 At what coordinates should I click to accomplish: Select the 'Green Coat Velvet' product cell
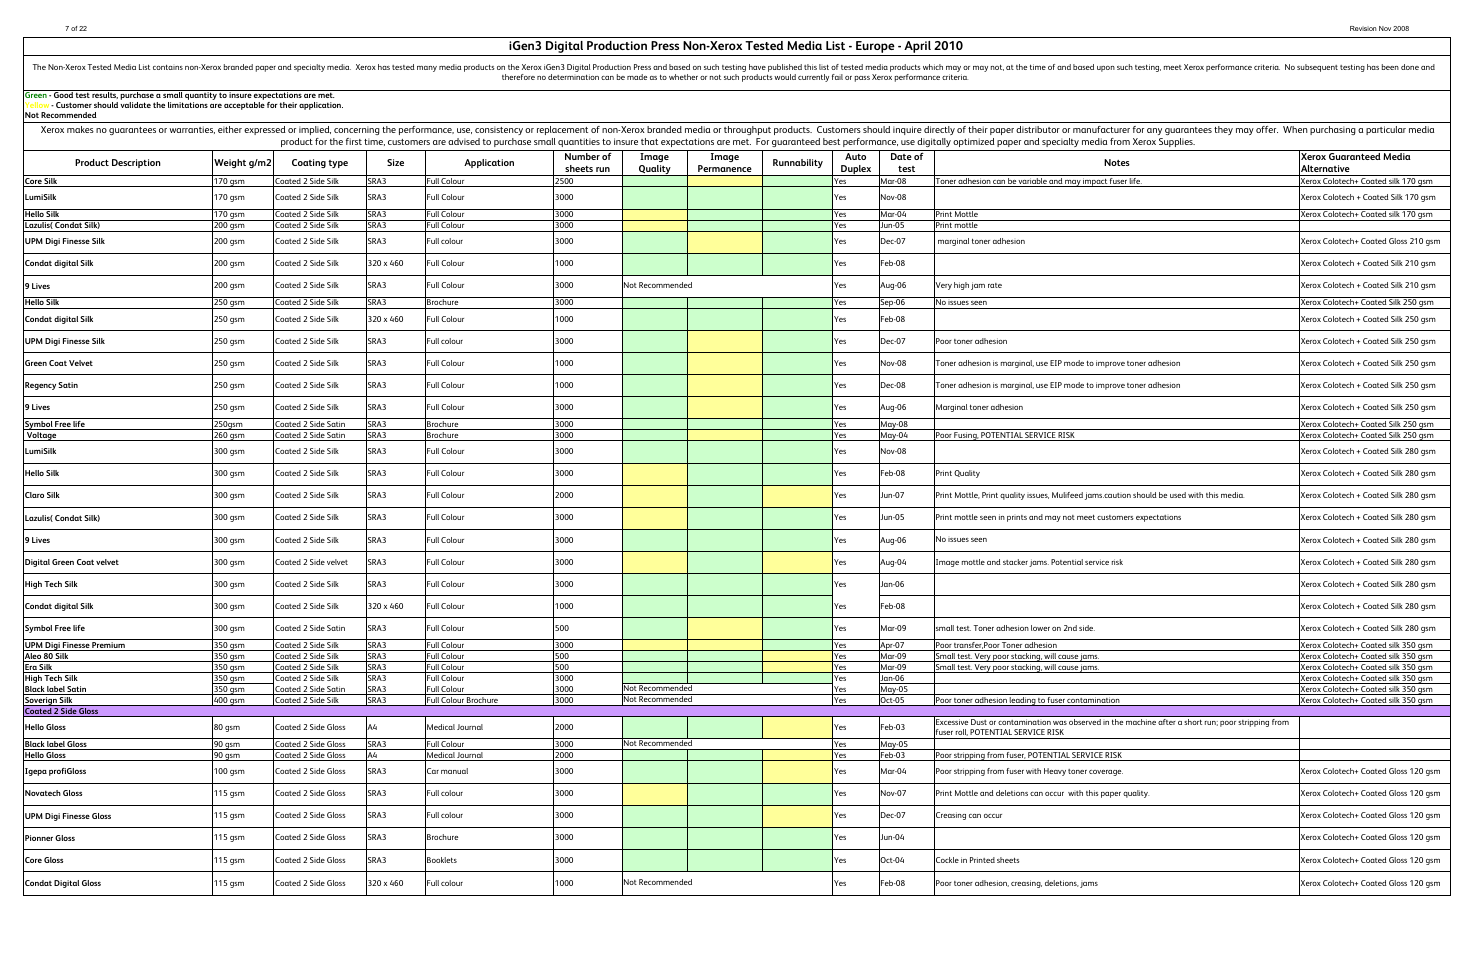(x=118, y=364)
